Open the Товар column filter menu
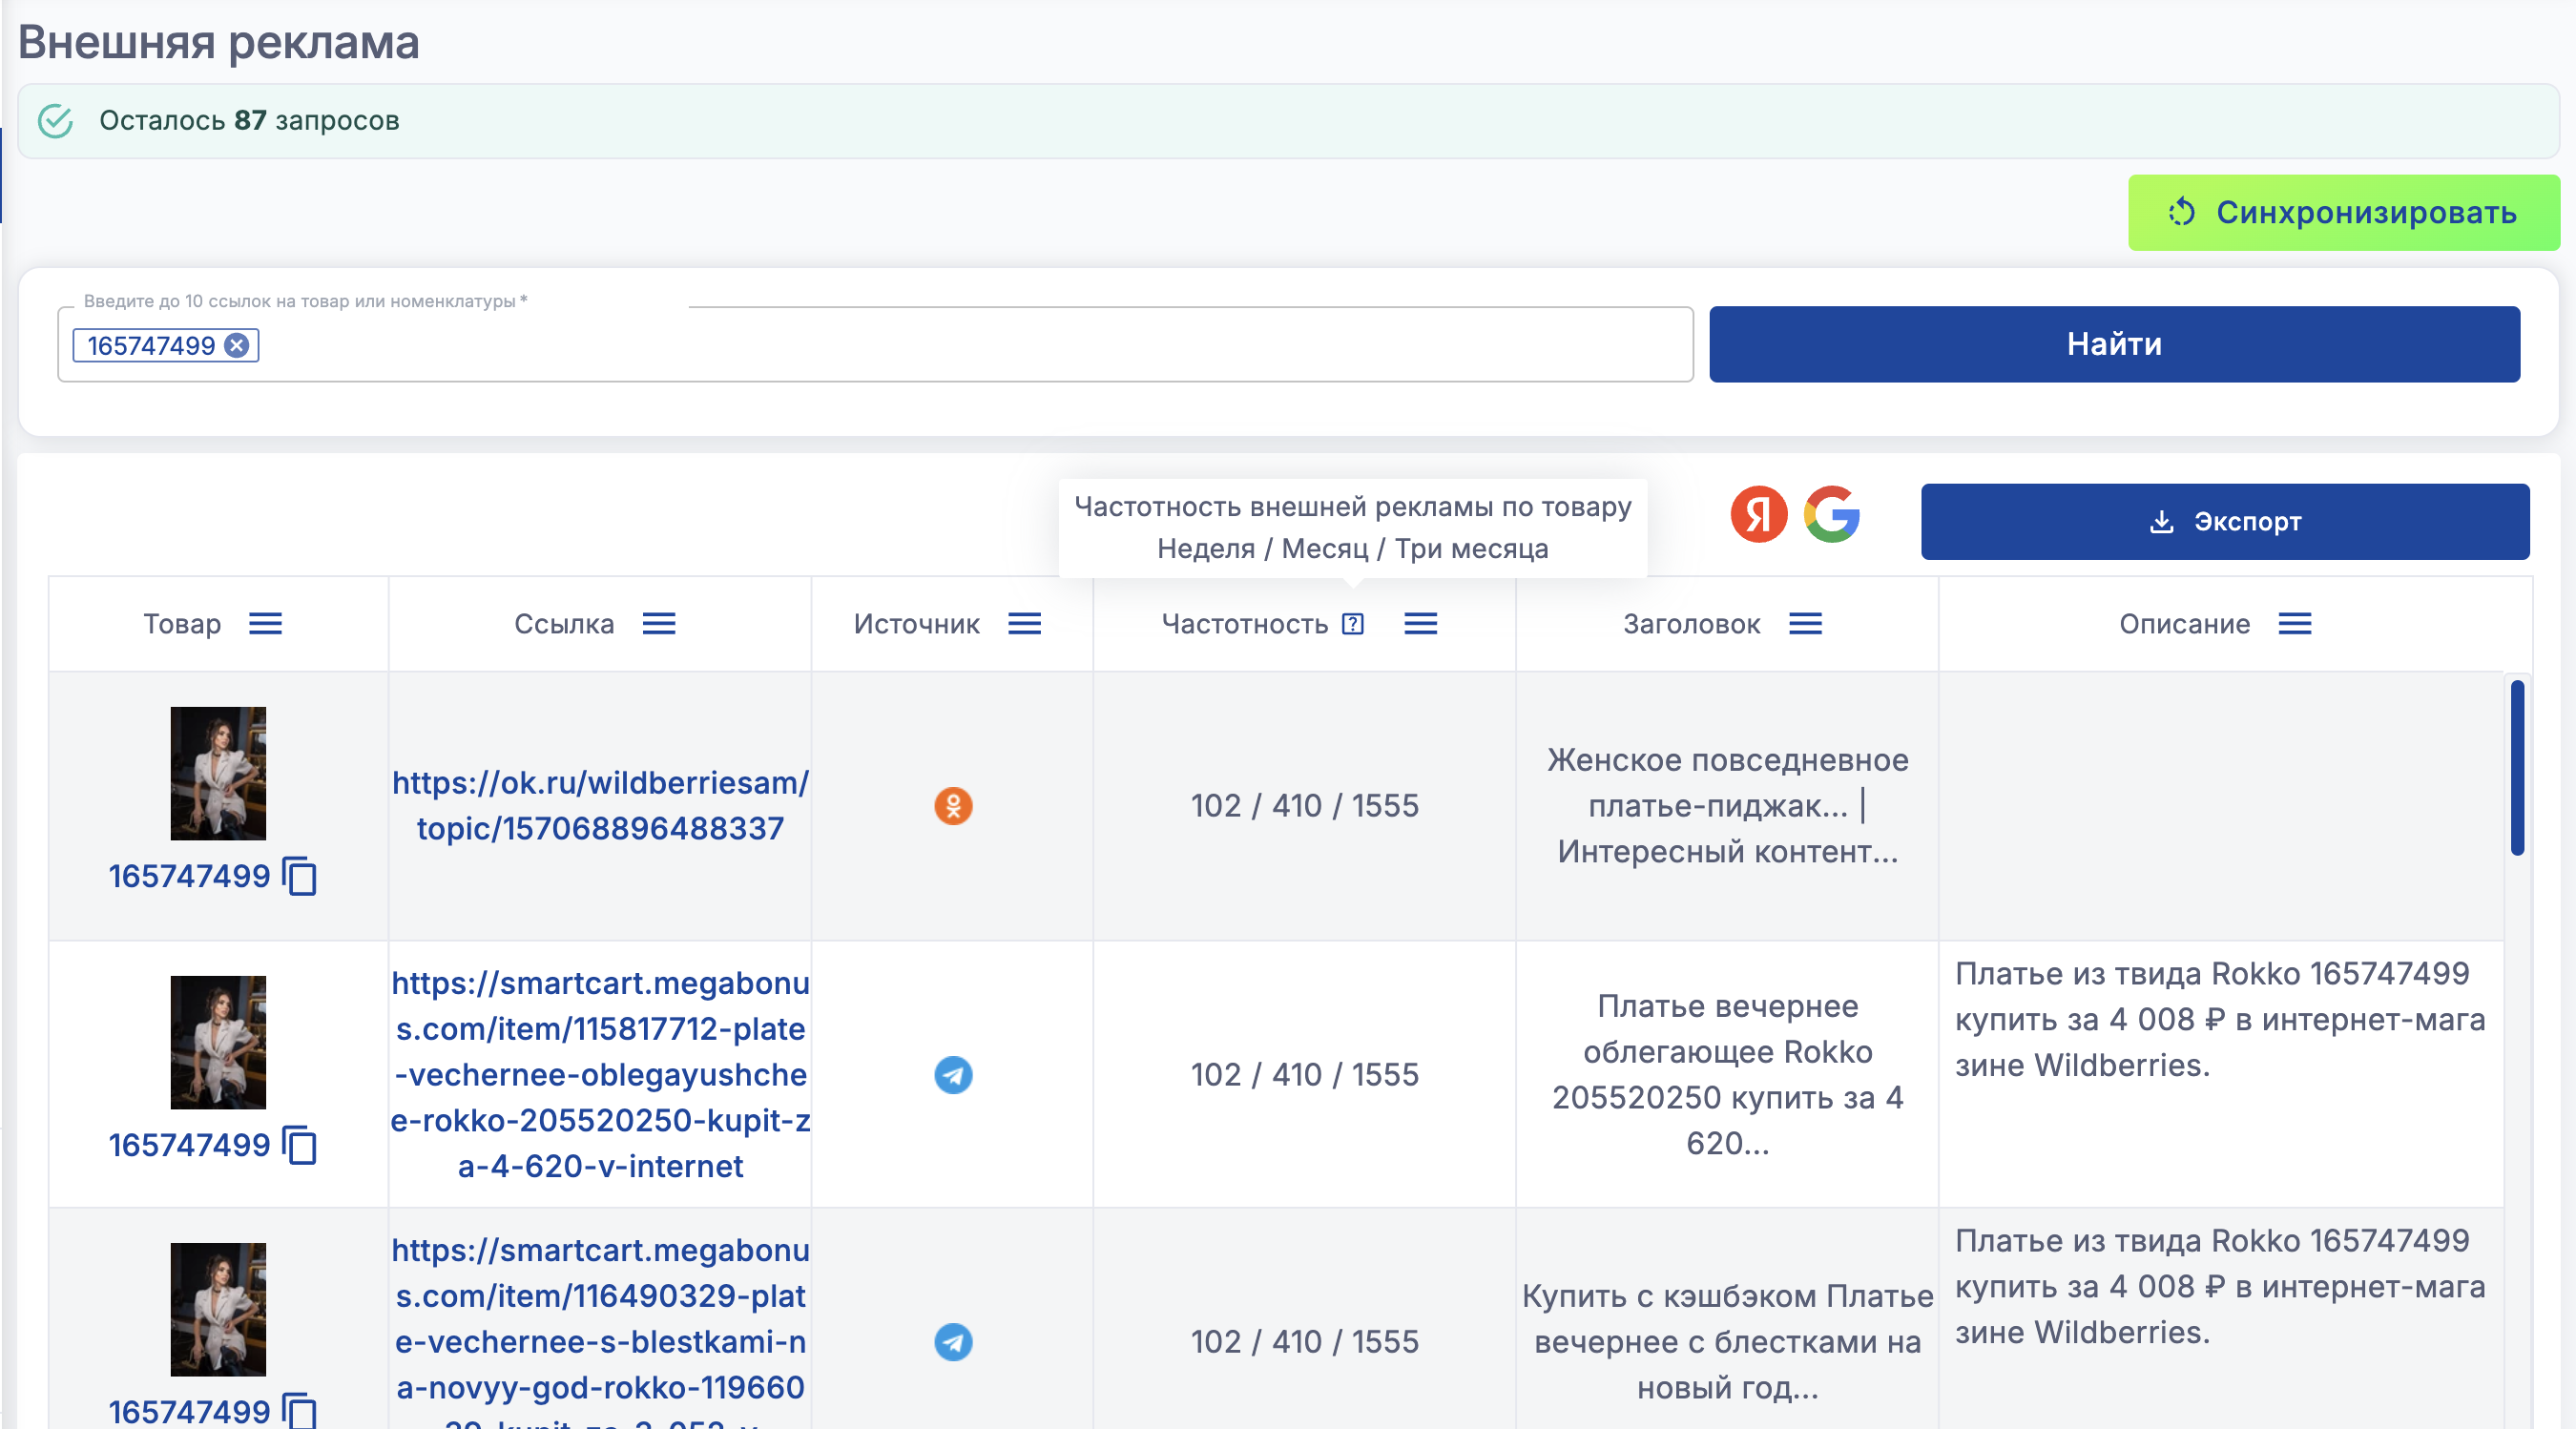This screenshot has width=2576, height=1429. [x=266, y=624]
